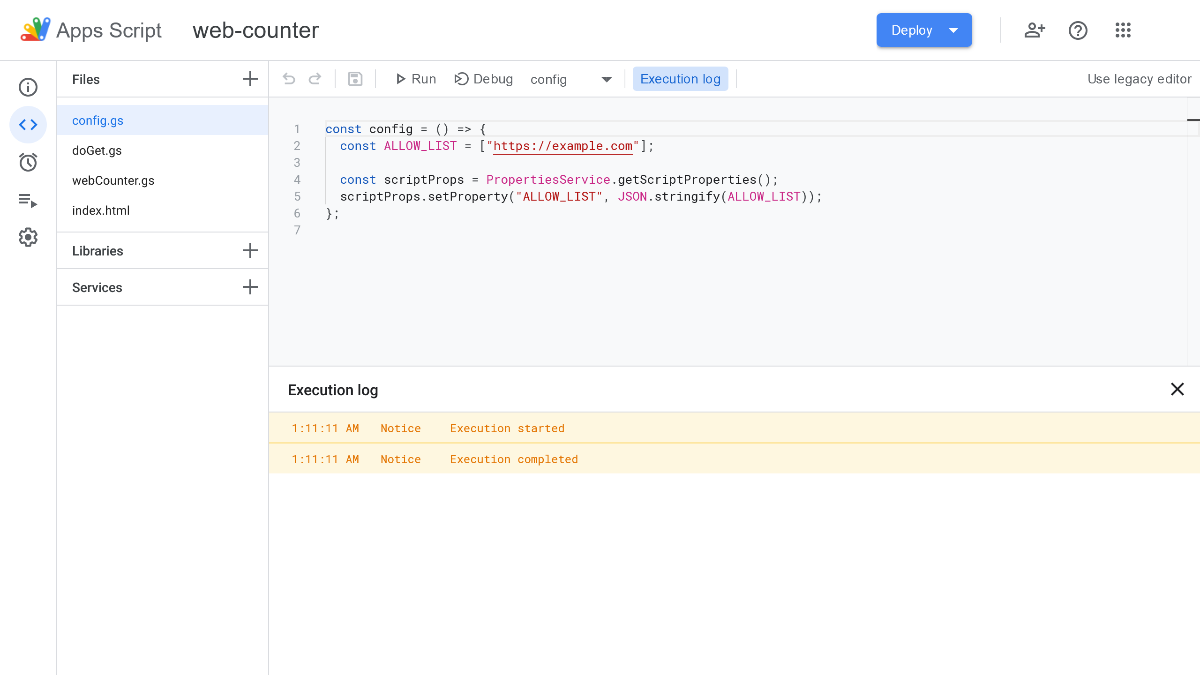This screenshot has height=675, width=1200.
Task: Click Use legacy editor link
Action: pyautogui.click(x=1139, y=79)
